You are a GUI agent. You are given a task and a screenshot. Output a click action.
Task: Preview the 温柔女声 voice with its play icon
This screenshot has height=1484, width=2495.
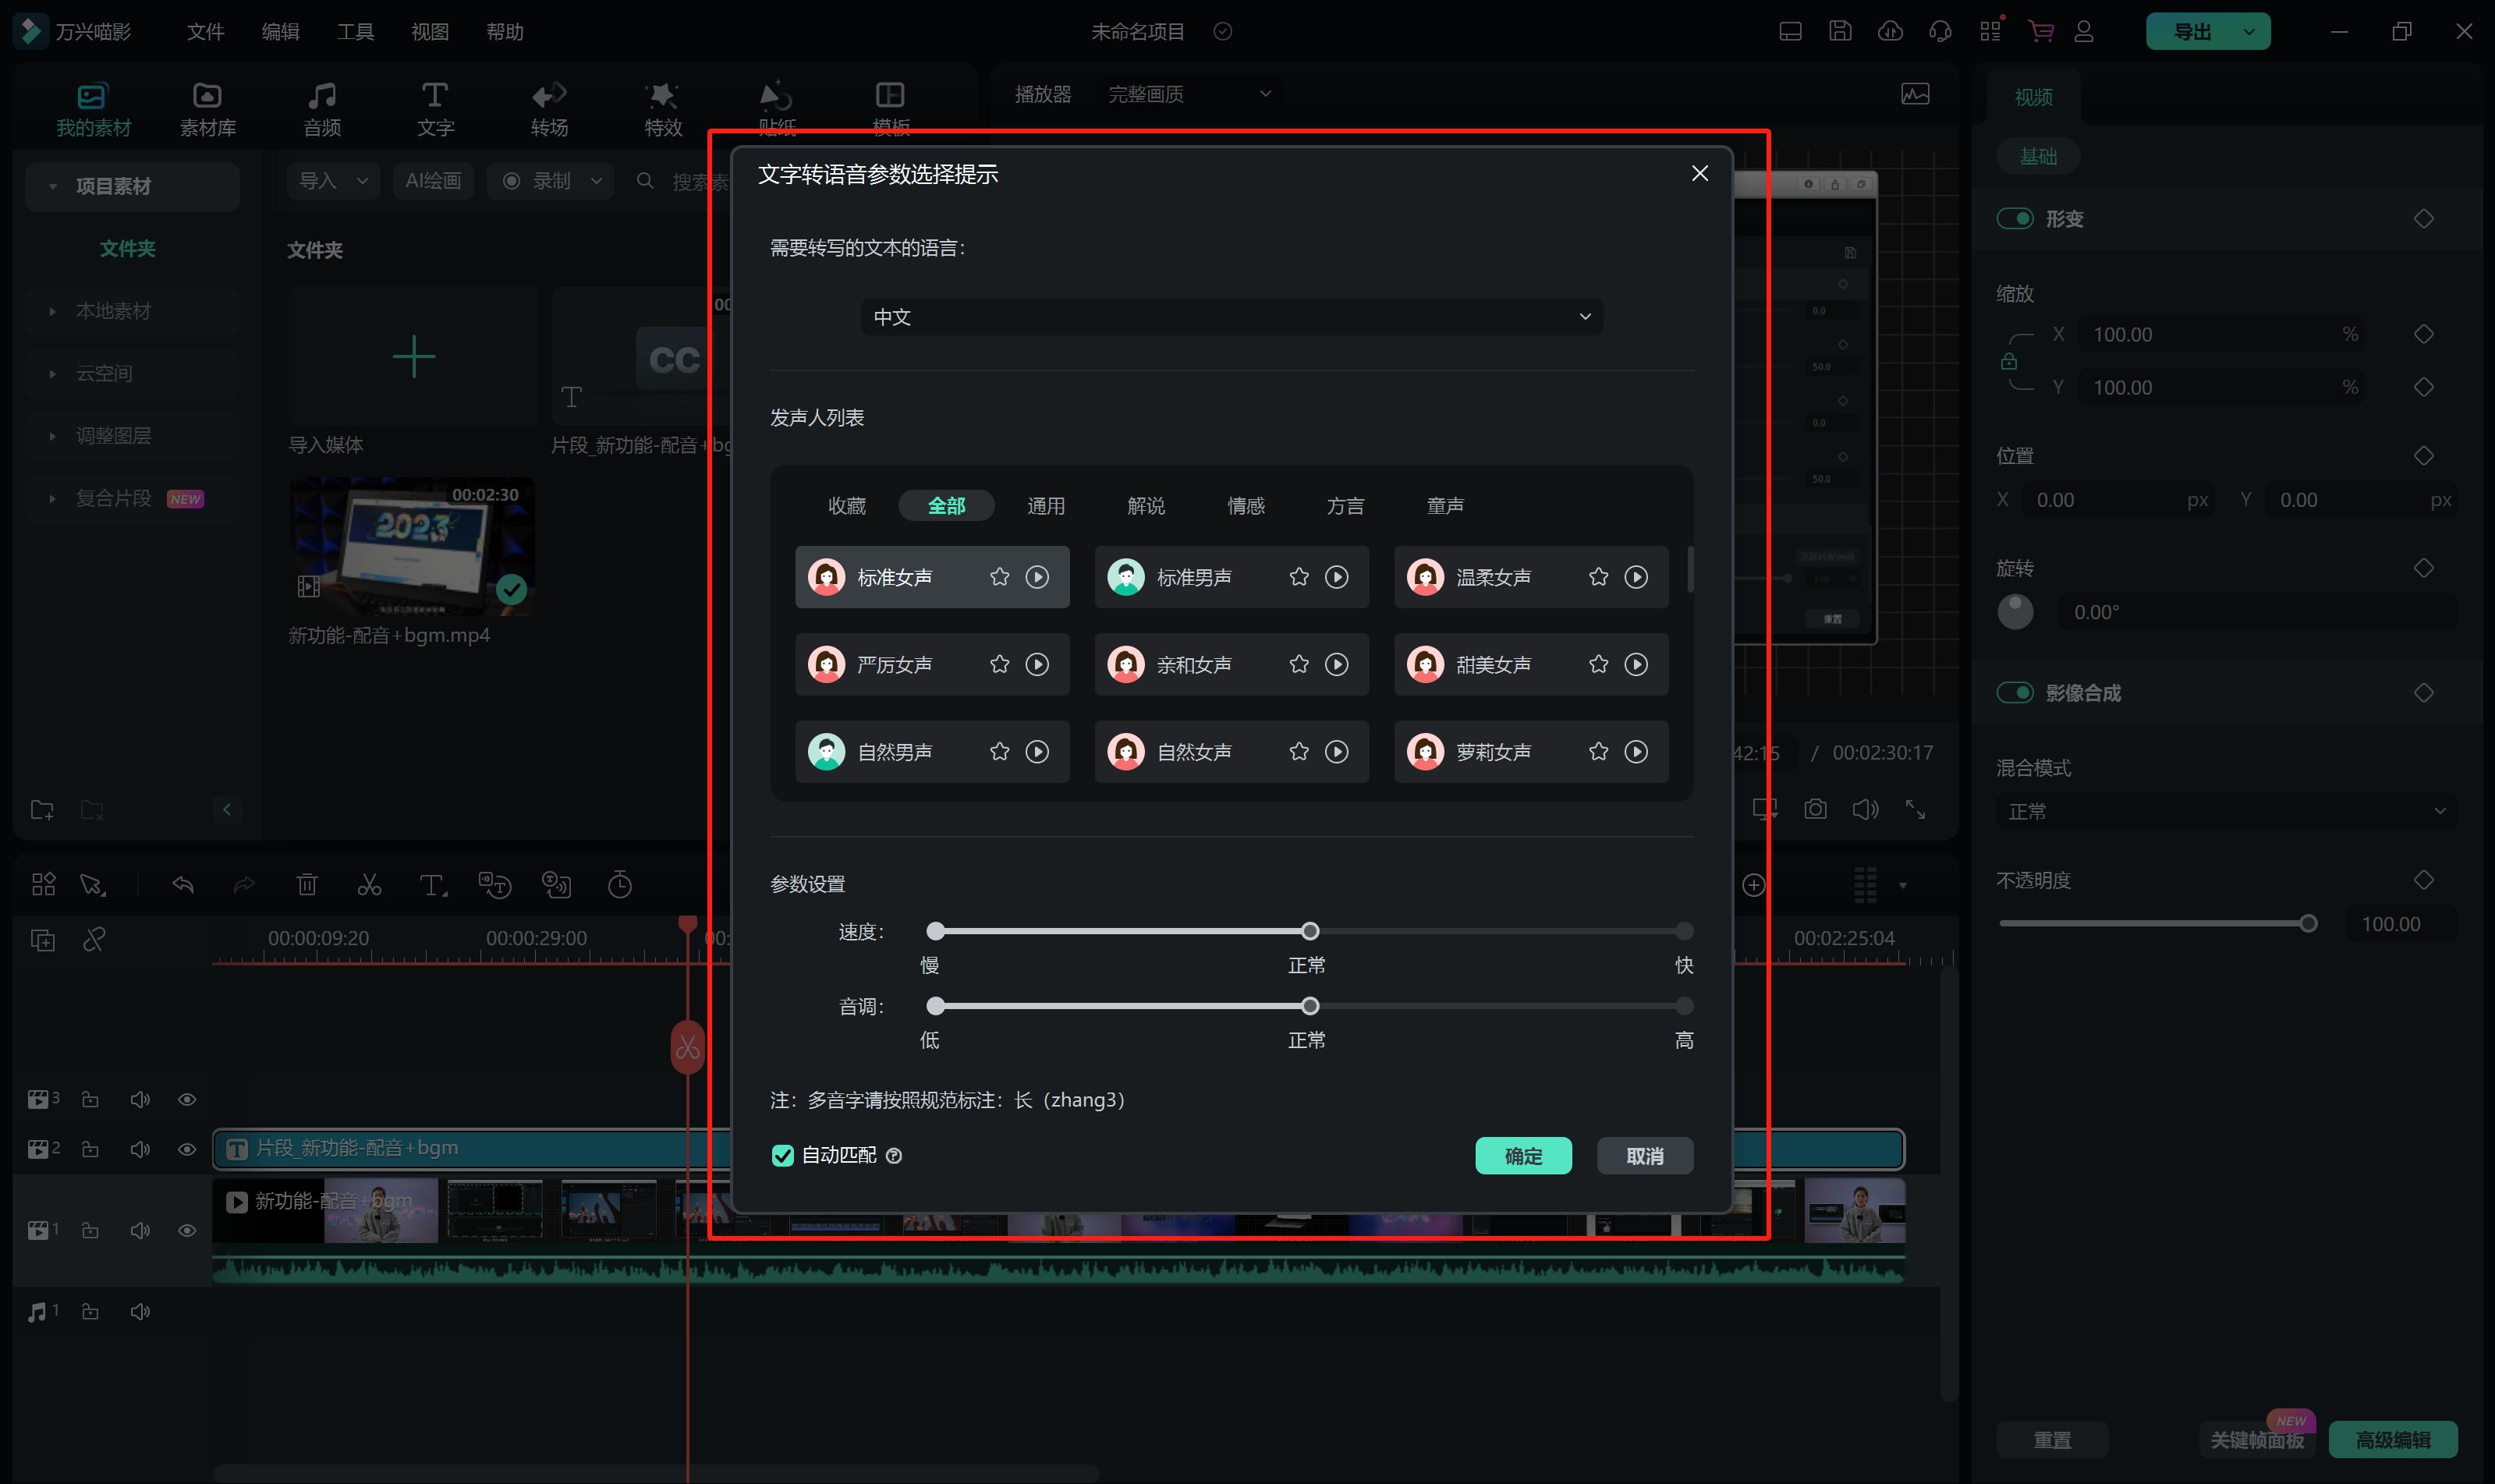[x=1636, y=577]
